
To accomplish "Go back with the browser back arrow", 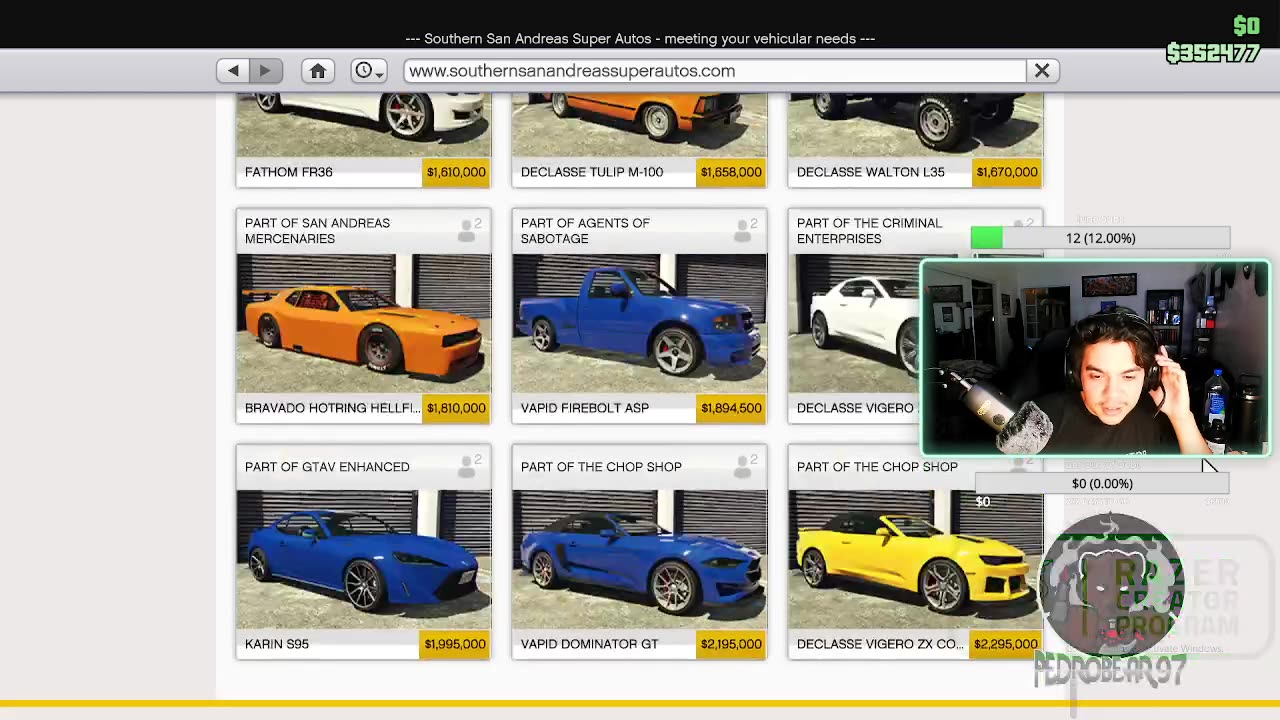I will [233, 71].
